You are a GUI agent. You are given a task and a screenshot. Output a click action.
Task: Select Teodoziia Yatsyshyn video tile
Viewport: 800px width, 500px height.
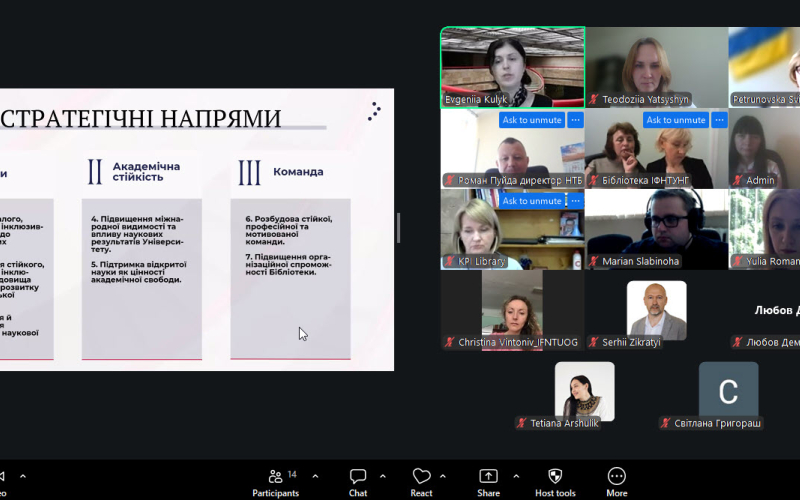[x=657, y=67]
